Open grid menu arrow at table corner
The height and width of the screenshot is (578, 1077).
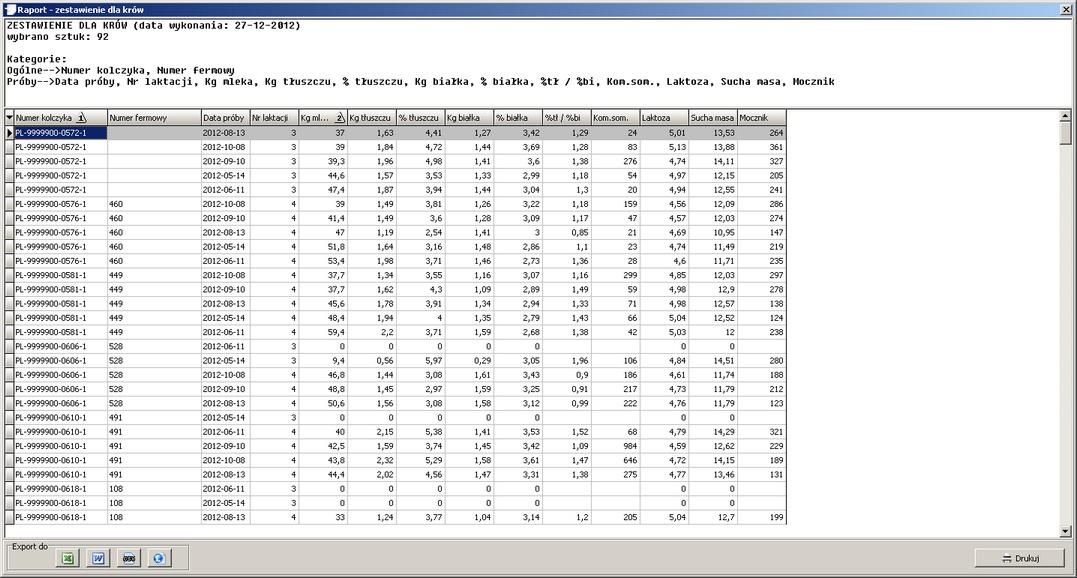point(9,118)
